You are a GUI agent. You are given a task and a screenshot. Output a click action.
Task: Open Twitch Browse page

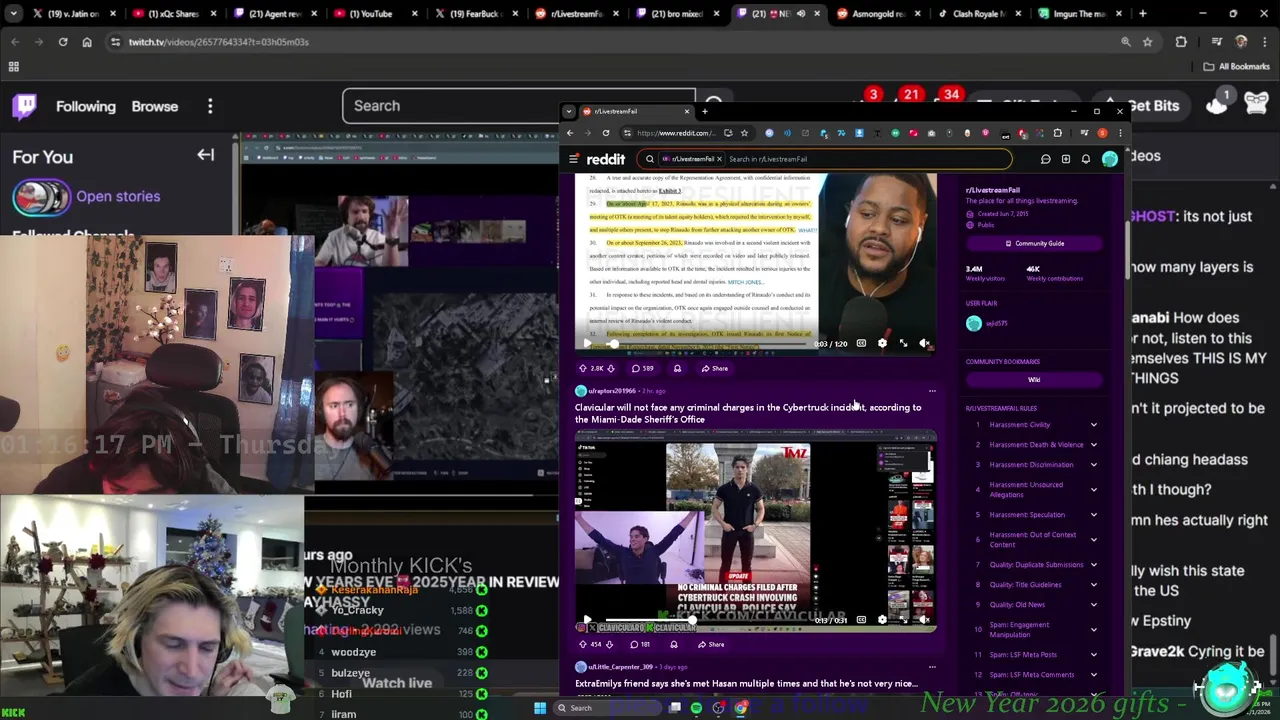(155, 106)
